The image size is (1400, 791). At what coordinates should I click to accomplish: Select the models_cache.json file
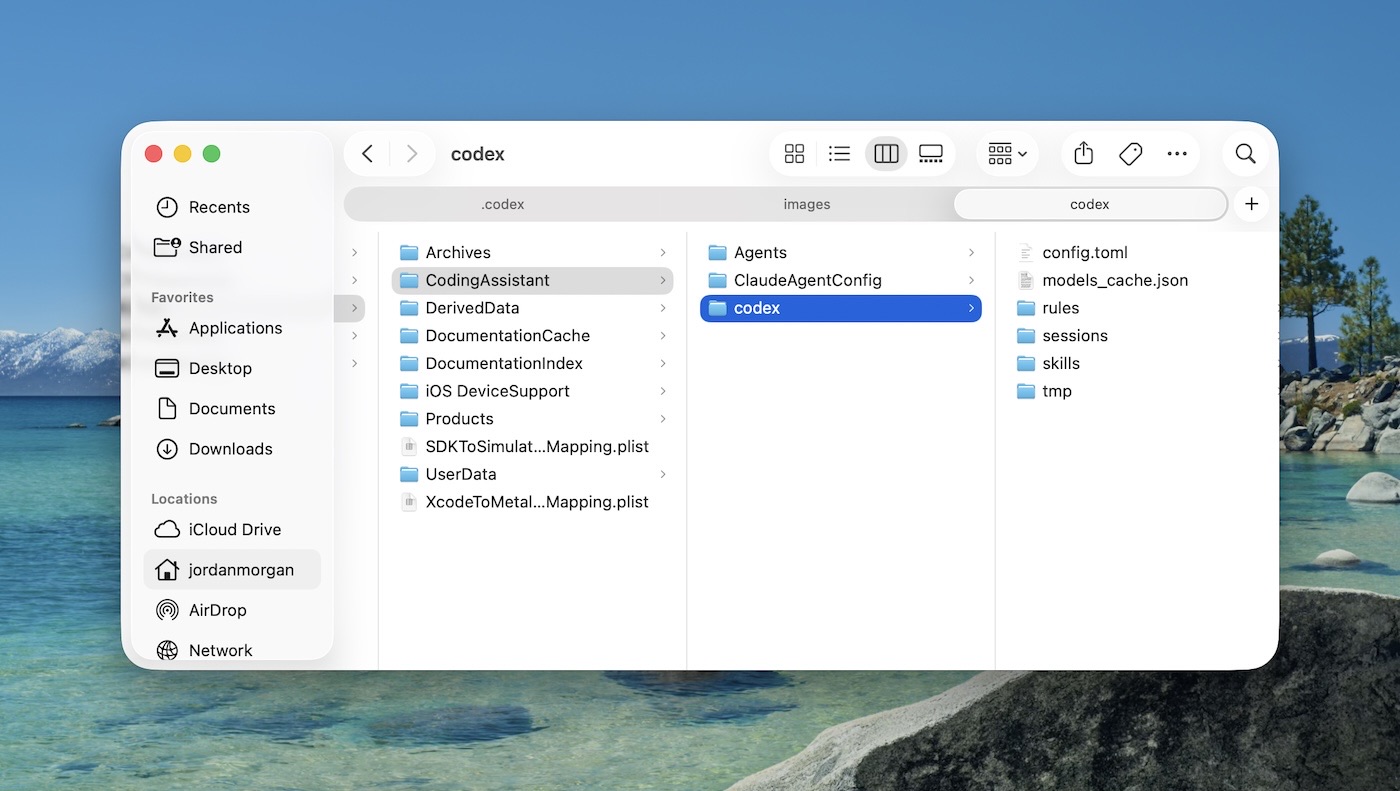[x=1114, y=281]
